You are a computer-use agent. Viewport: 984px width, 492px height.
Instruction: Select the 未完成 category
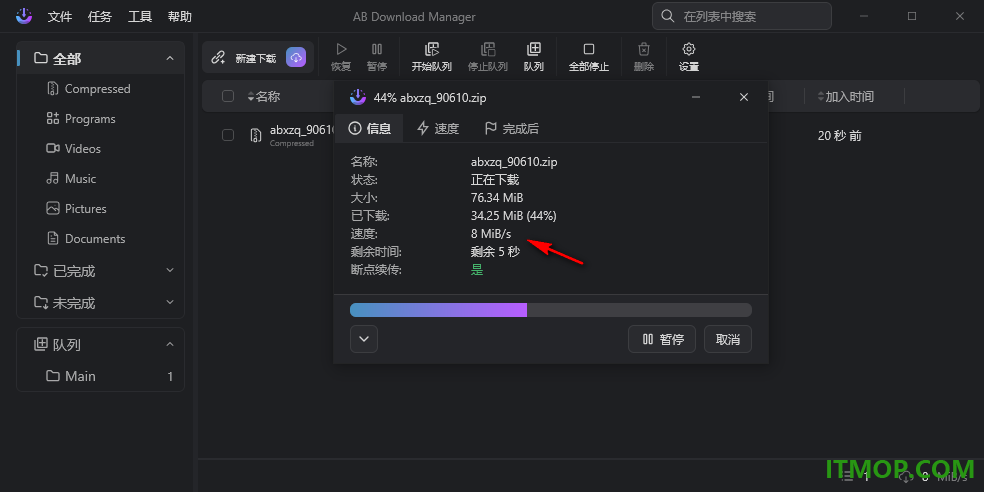click(x=100, y=303)
